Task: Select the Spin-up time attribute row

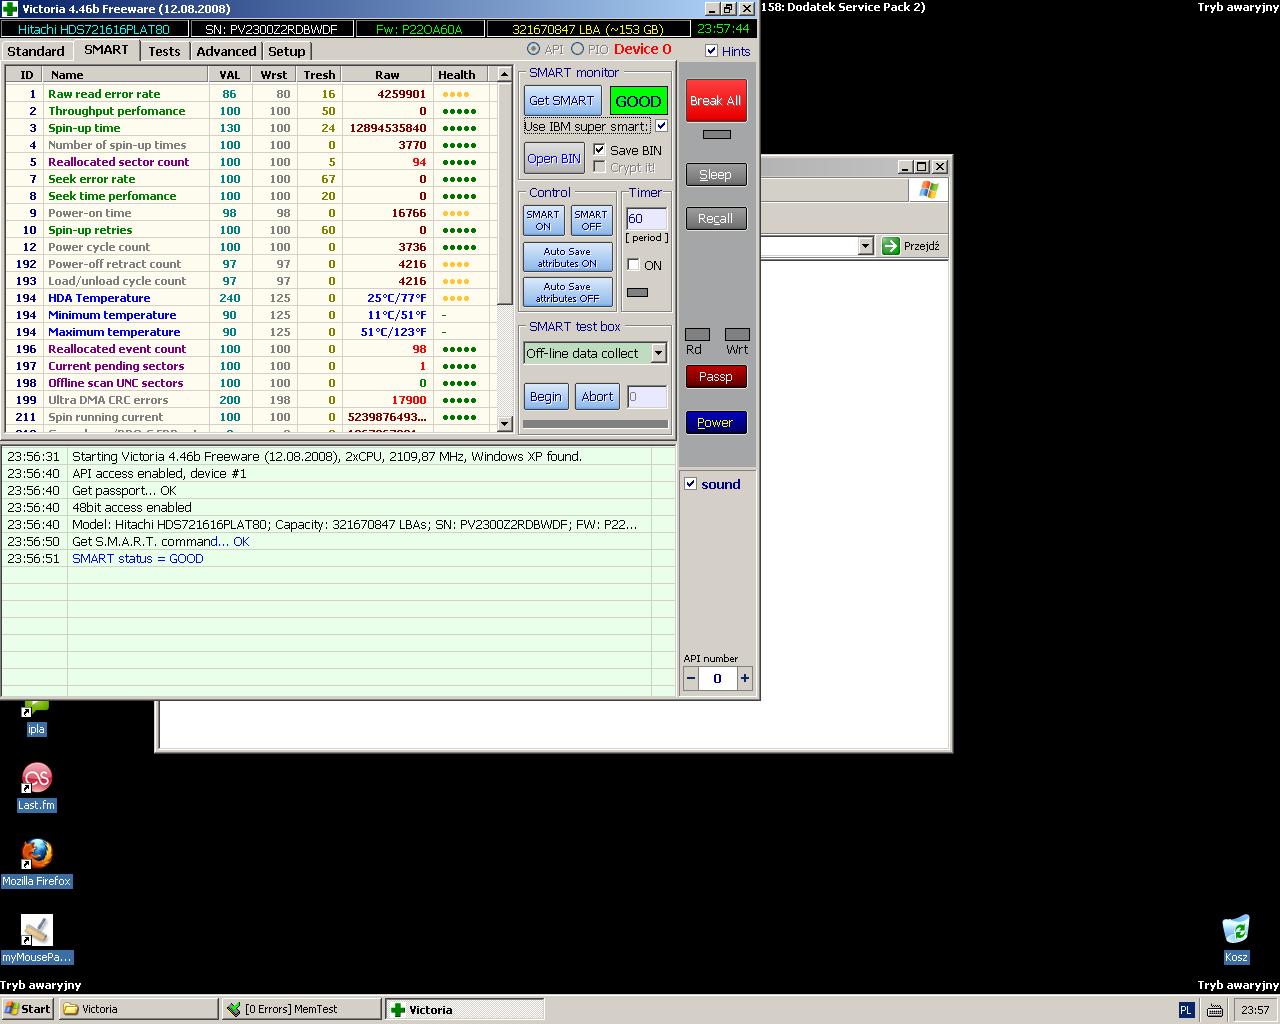Action: (x=250, y=128)
